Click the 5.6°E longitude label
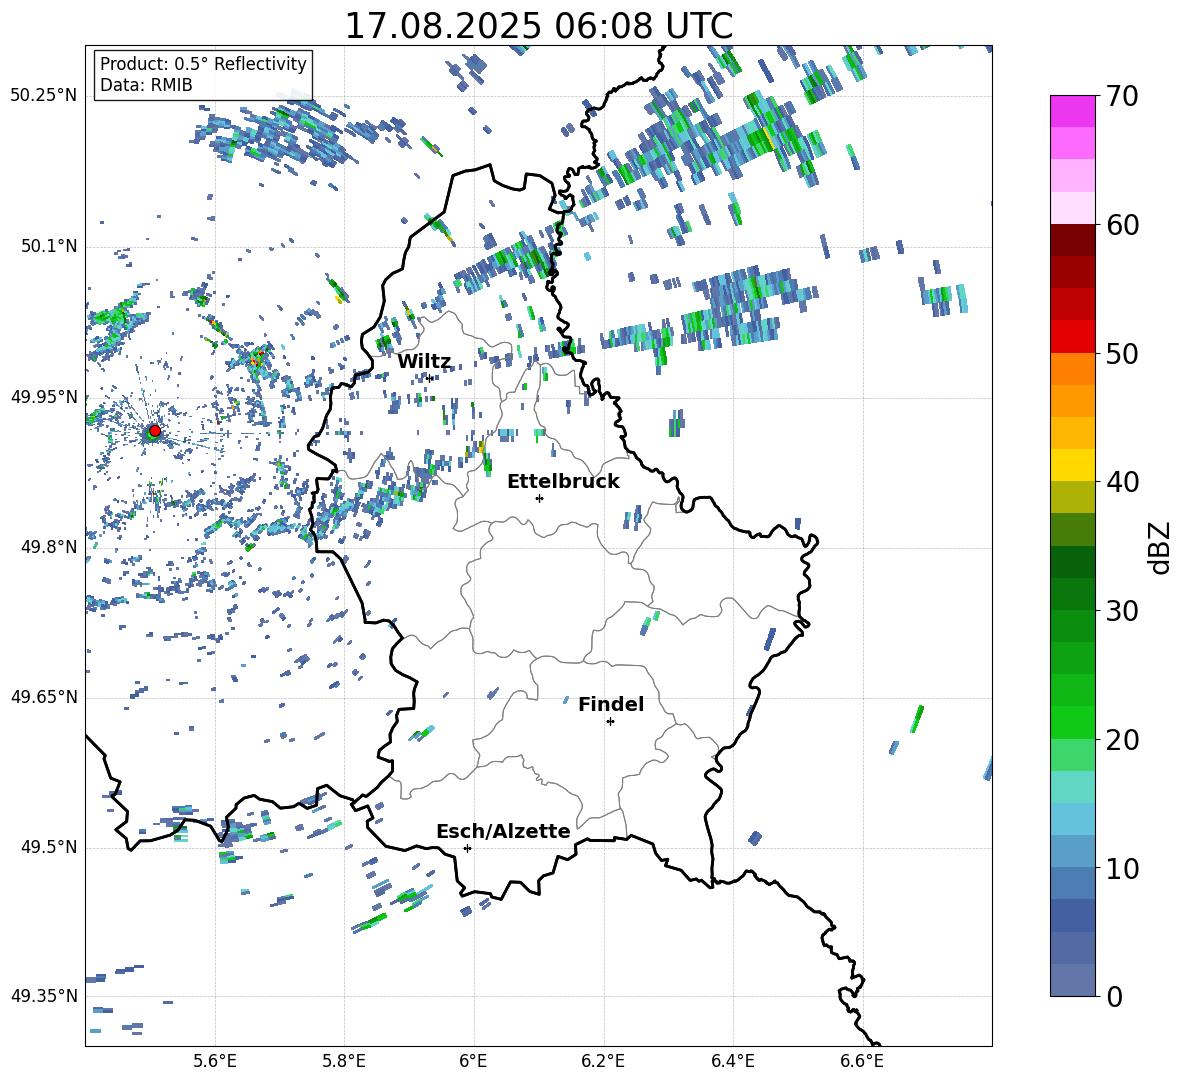 (x=215, y=1061)
